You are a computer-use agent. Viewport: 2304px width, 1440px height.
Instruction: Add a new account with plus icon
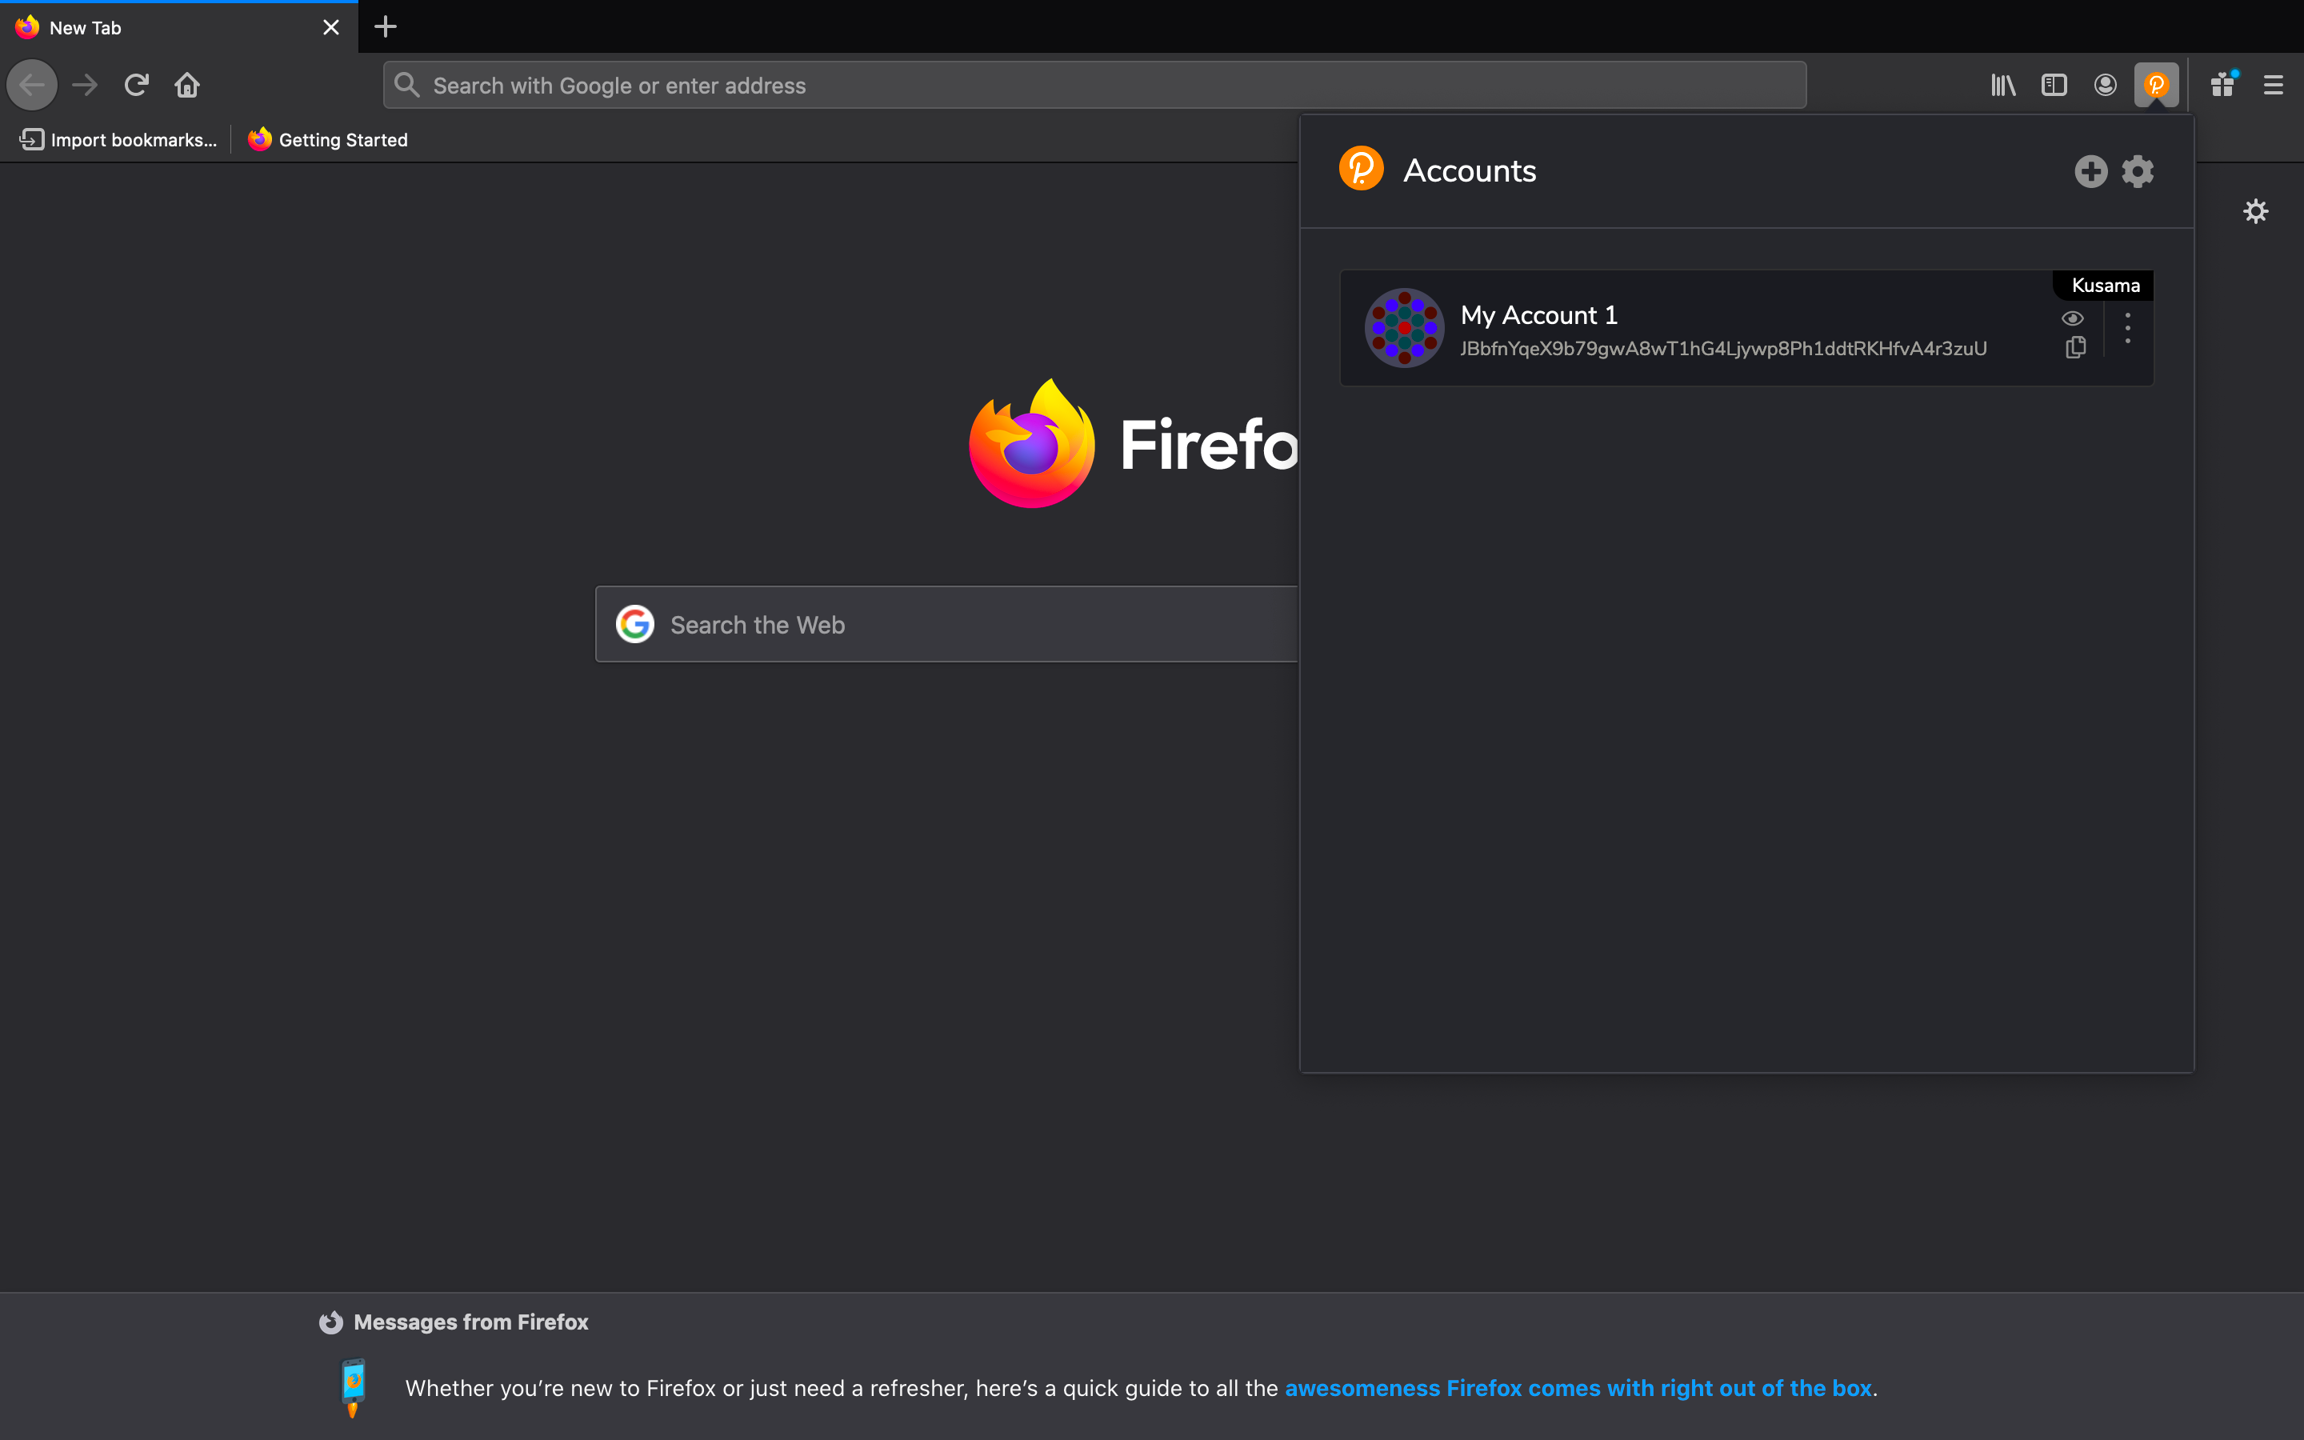(x=2090, y=171)
